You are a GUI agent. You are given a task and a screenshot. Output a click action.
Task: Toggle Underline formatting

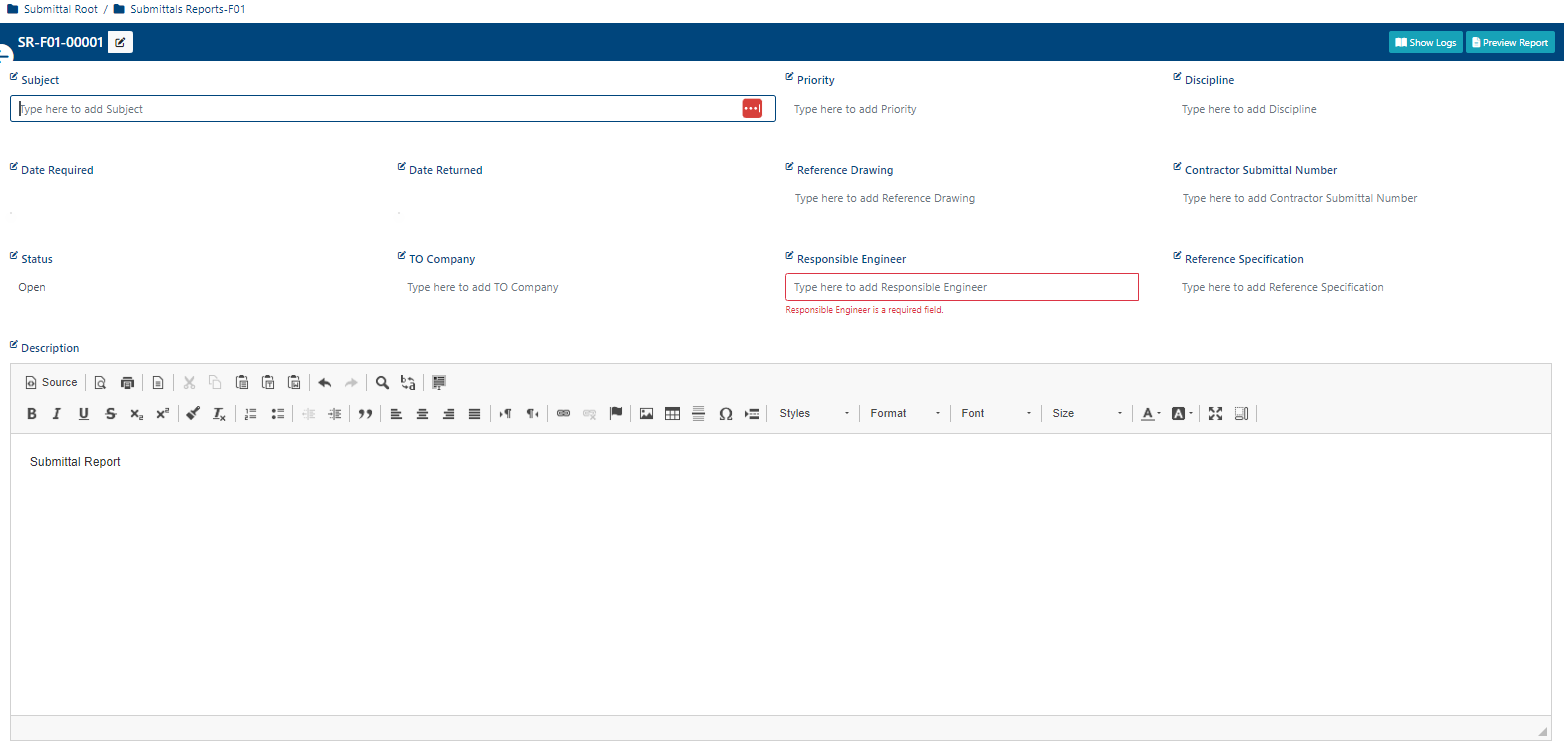84,413
